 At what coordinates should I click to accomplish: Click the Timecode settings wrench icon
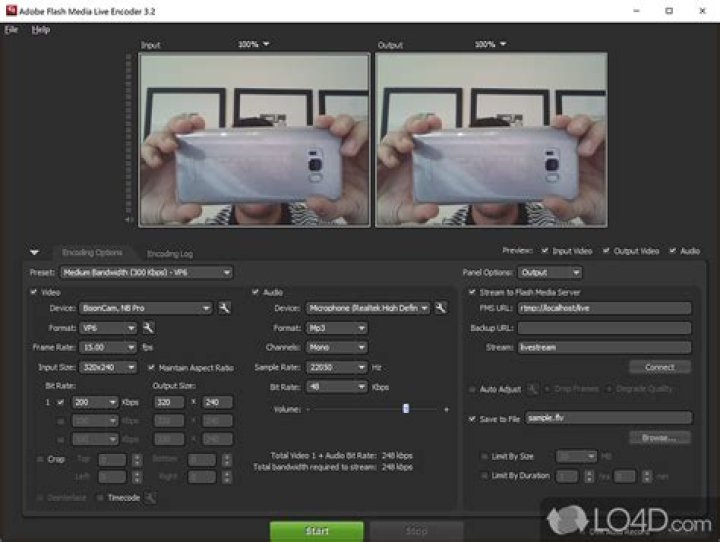tap(150, 497)
